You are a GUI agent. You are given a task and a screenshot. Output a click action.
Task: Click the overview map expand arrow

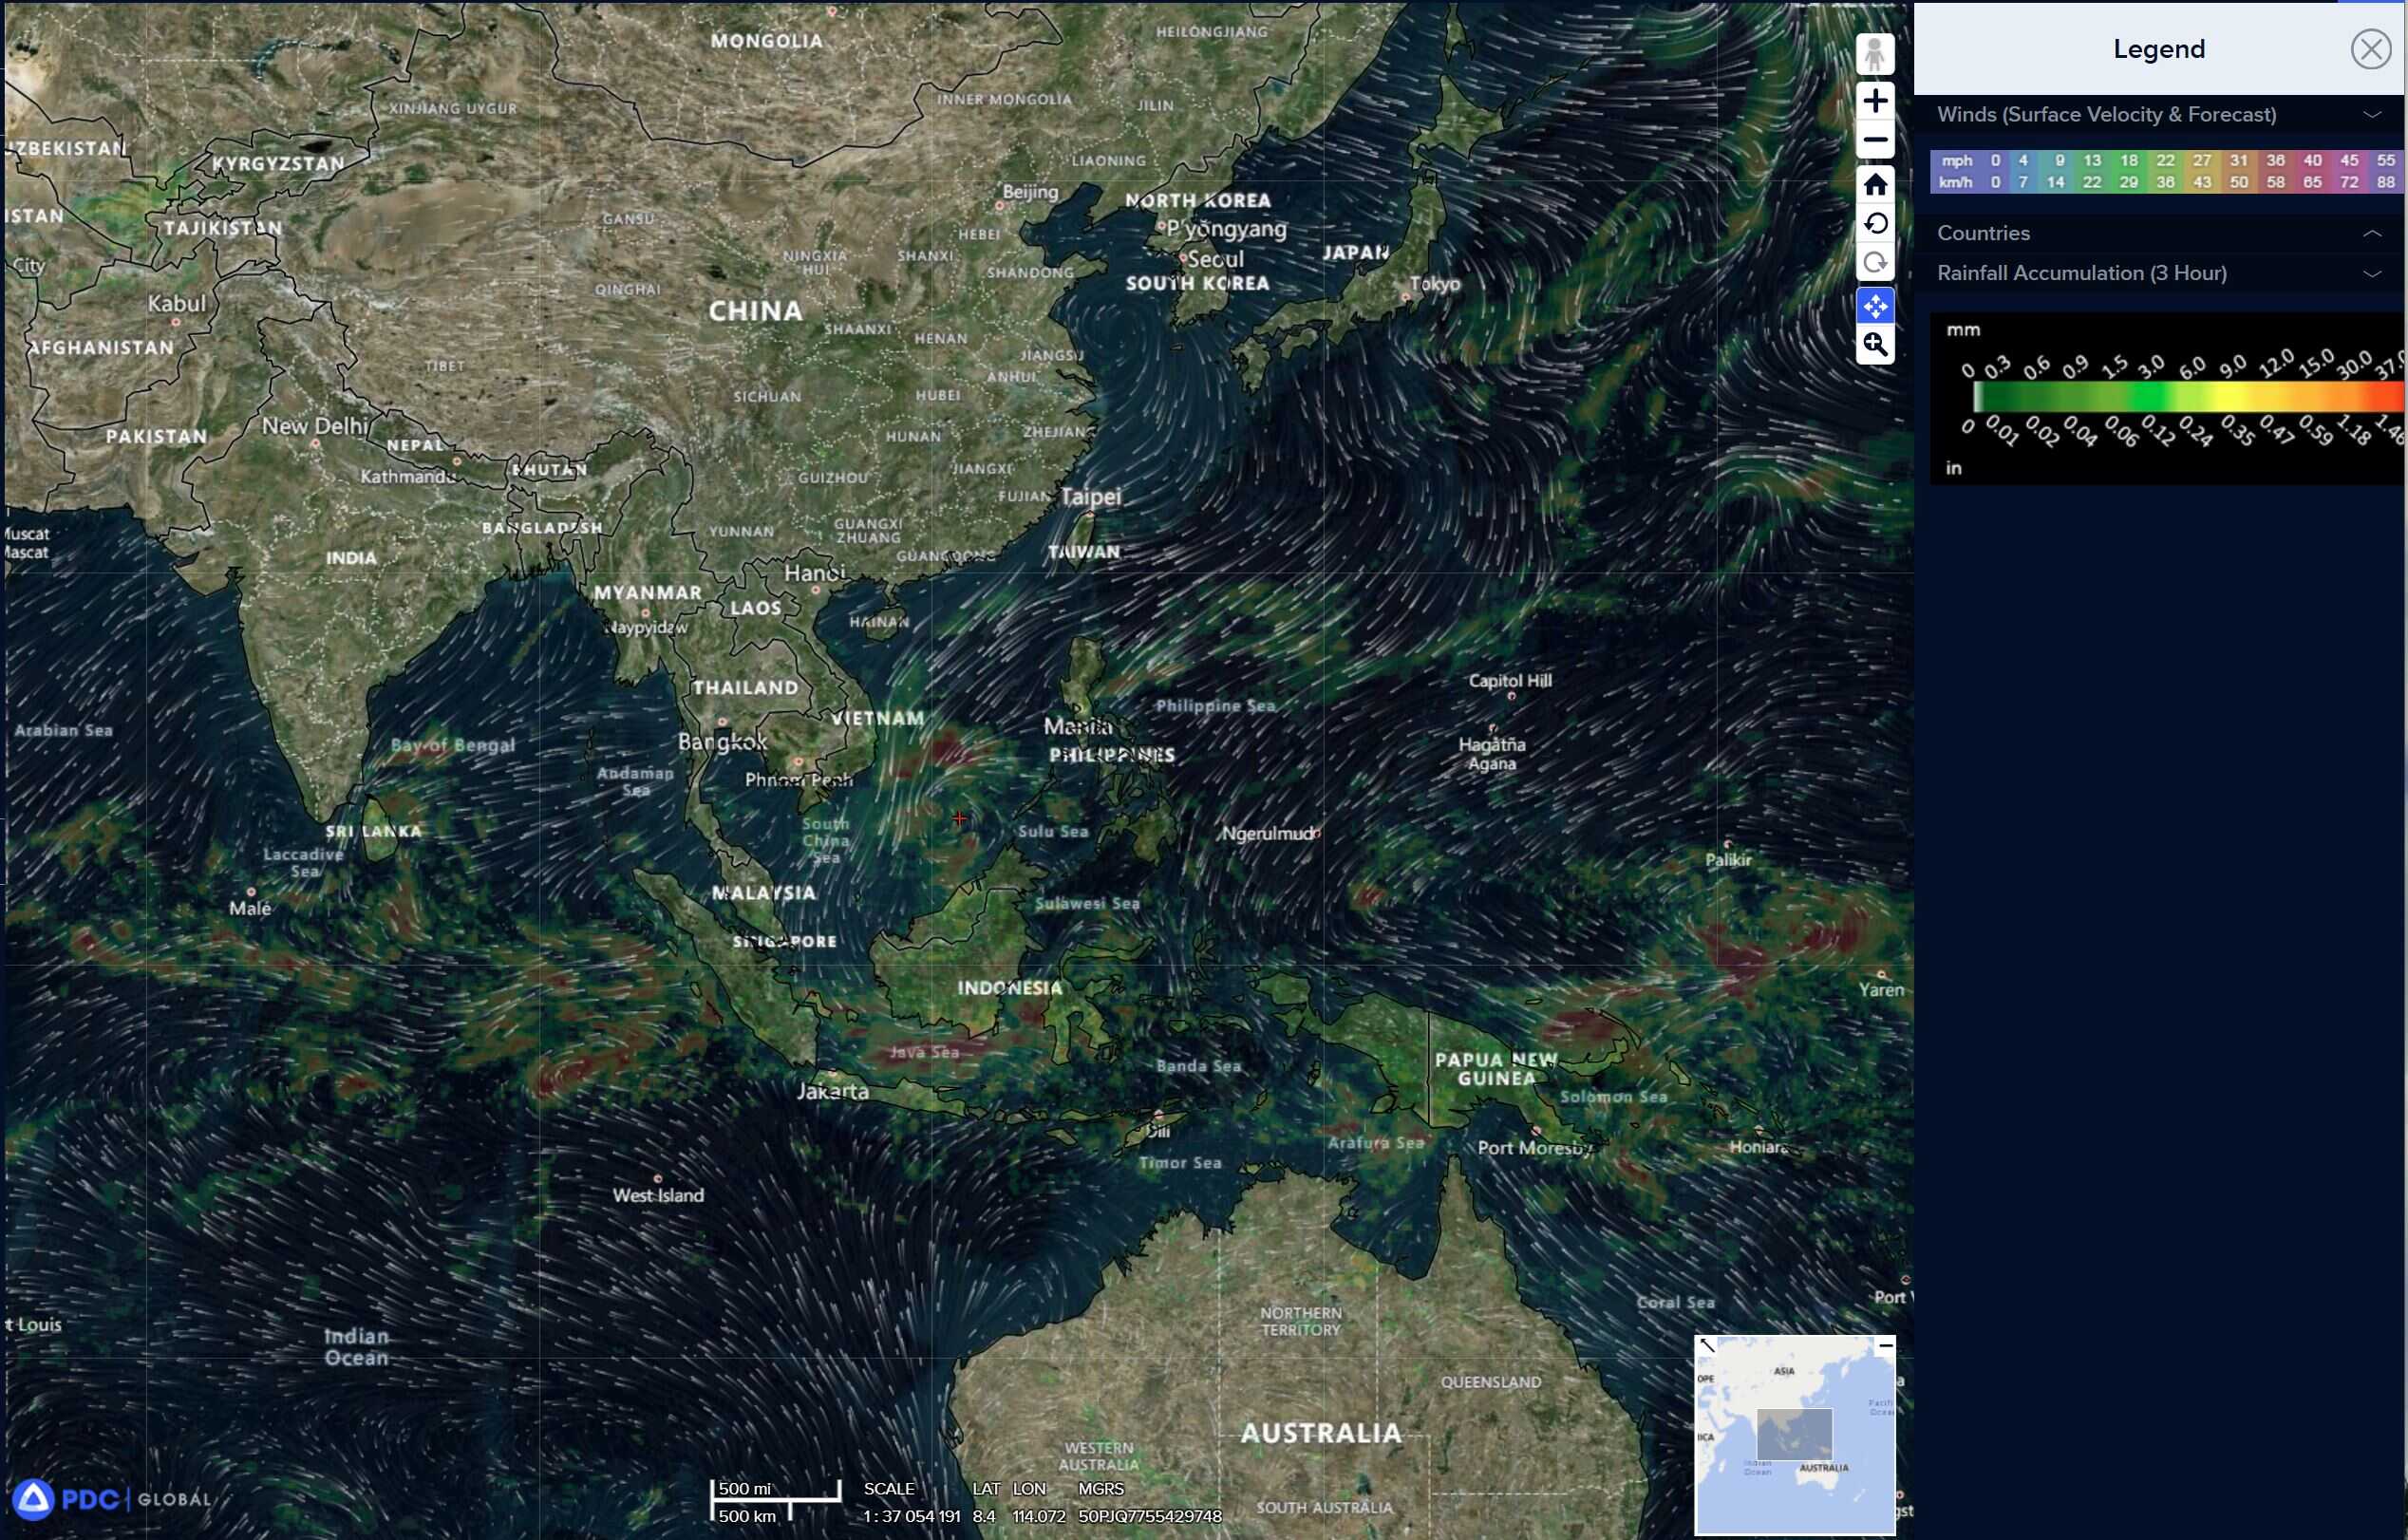pos(1707,1346)
